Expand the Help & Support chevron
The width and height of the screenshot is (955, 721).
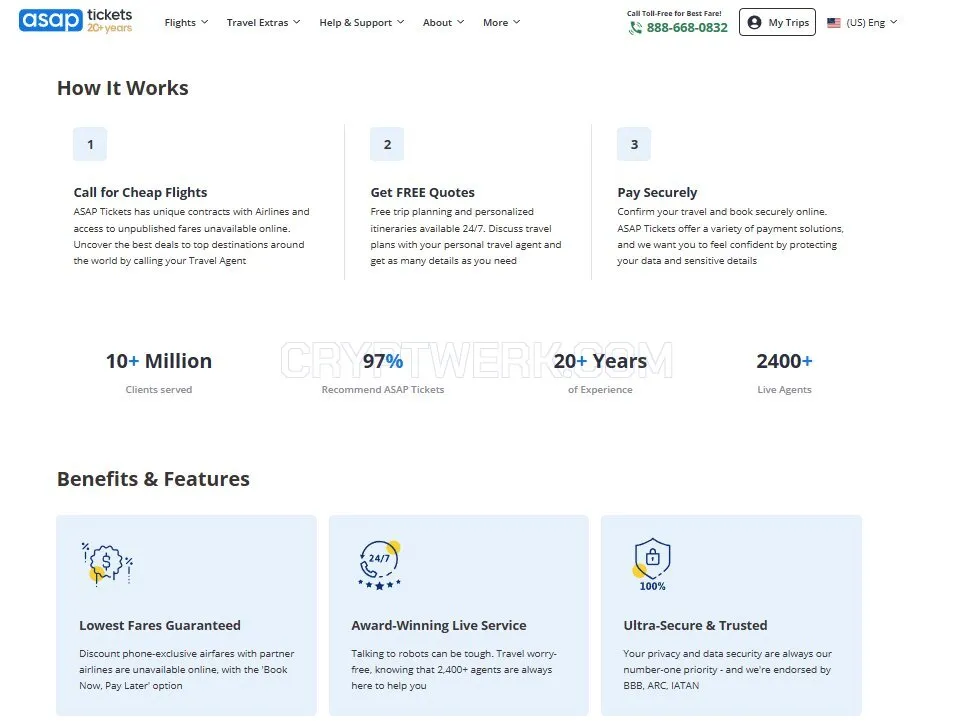pos(400,22)
